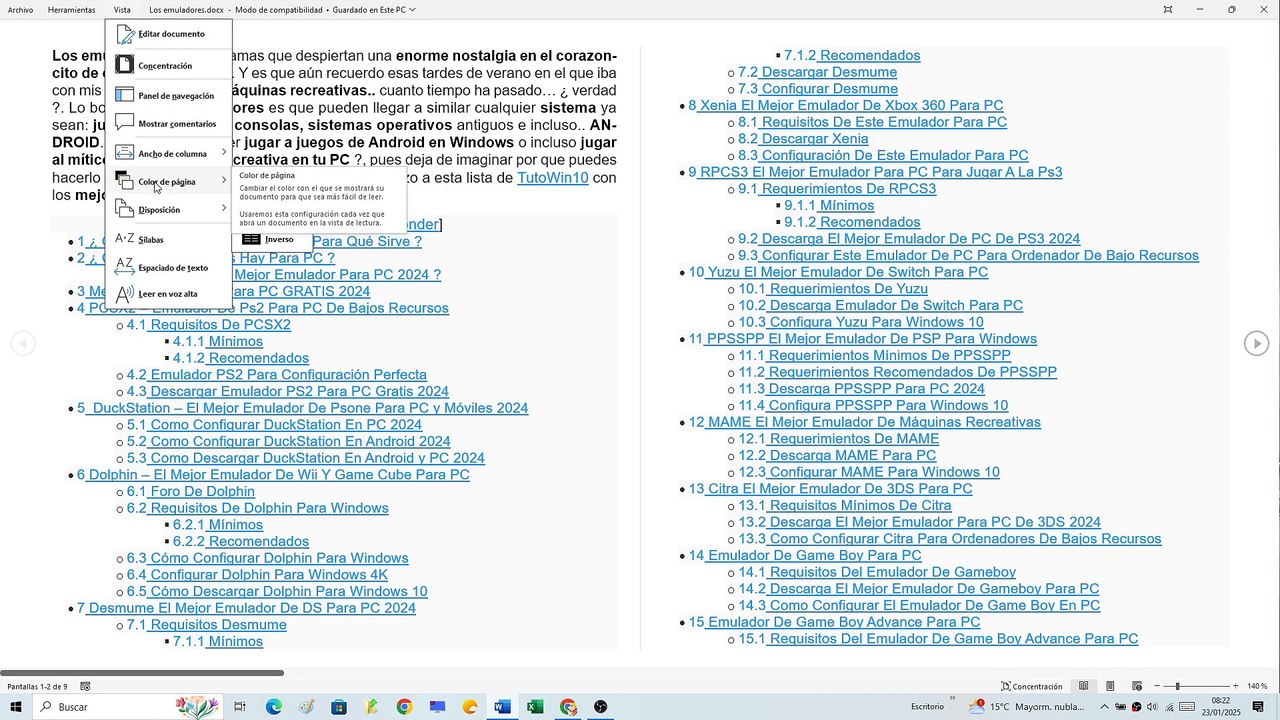
Task: Follow link 11.3 Descarga PPSSPP Para PC 2024
Action: (862, 389)
